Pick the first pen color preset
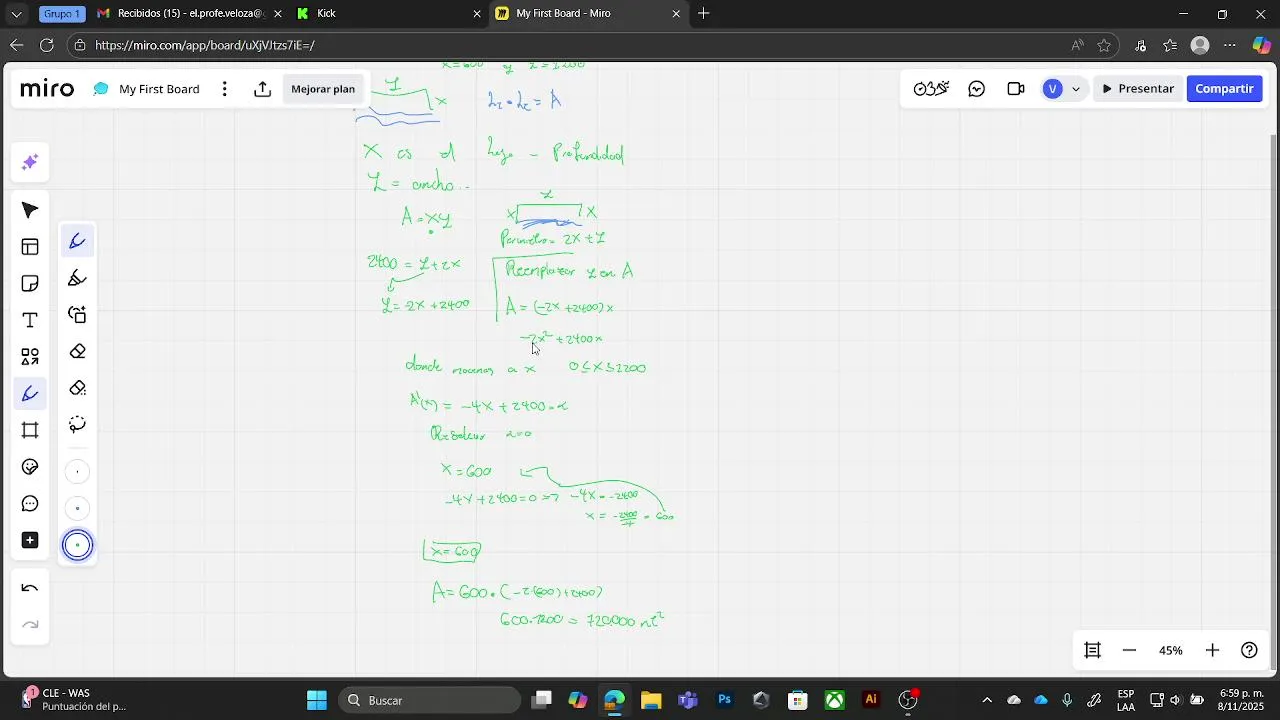This screenshot has width=1280, height=720. pos(77,472)
